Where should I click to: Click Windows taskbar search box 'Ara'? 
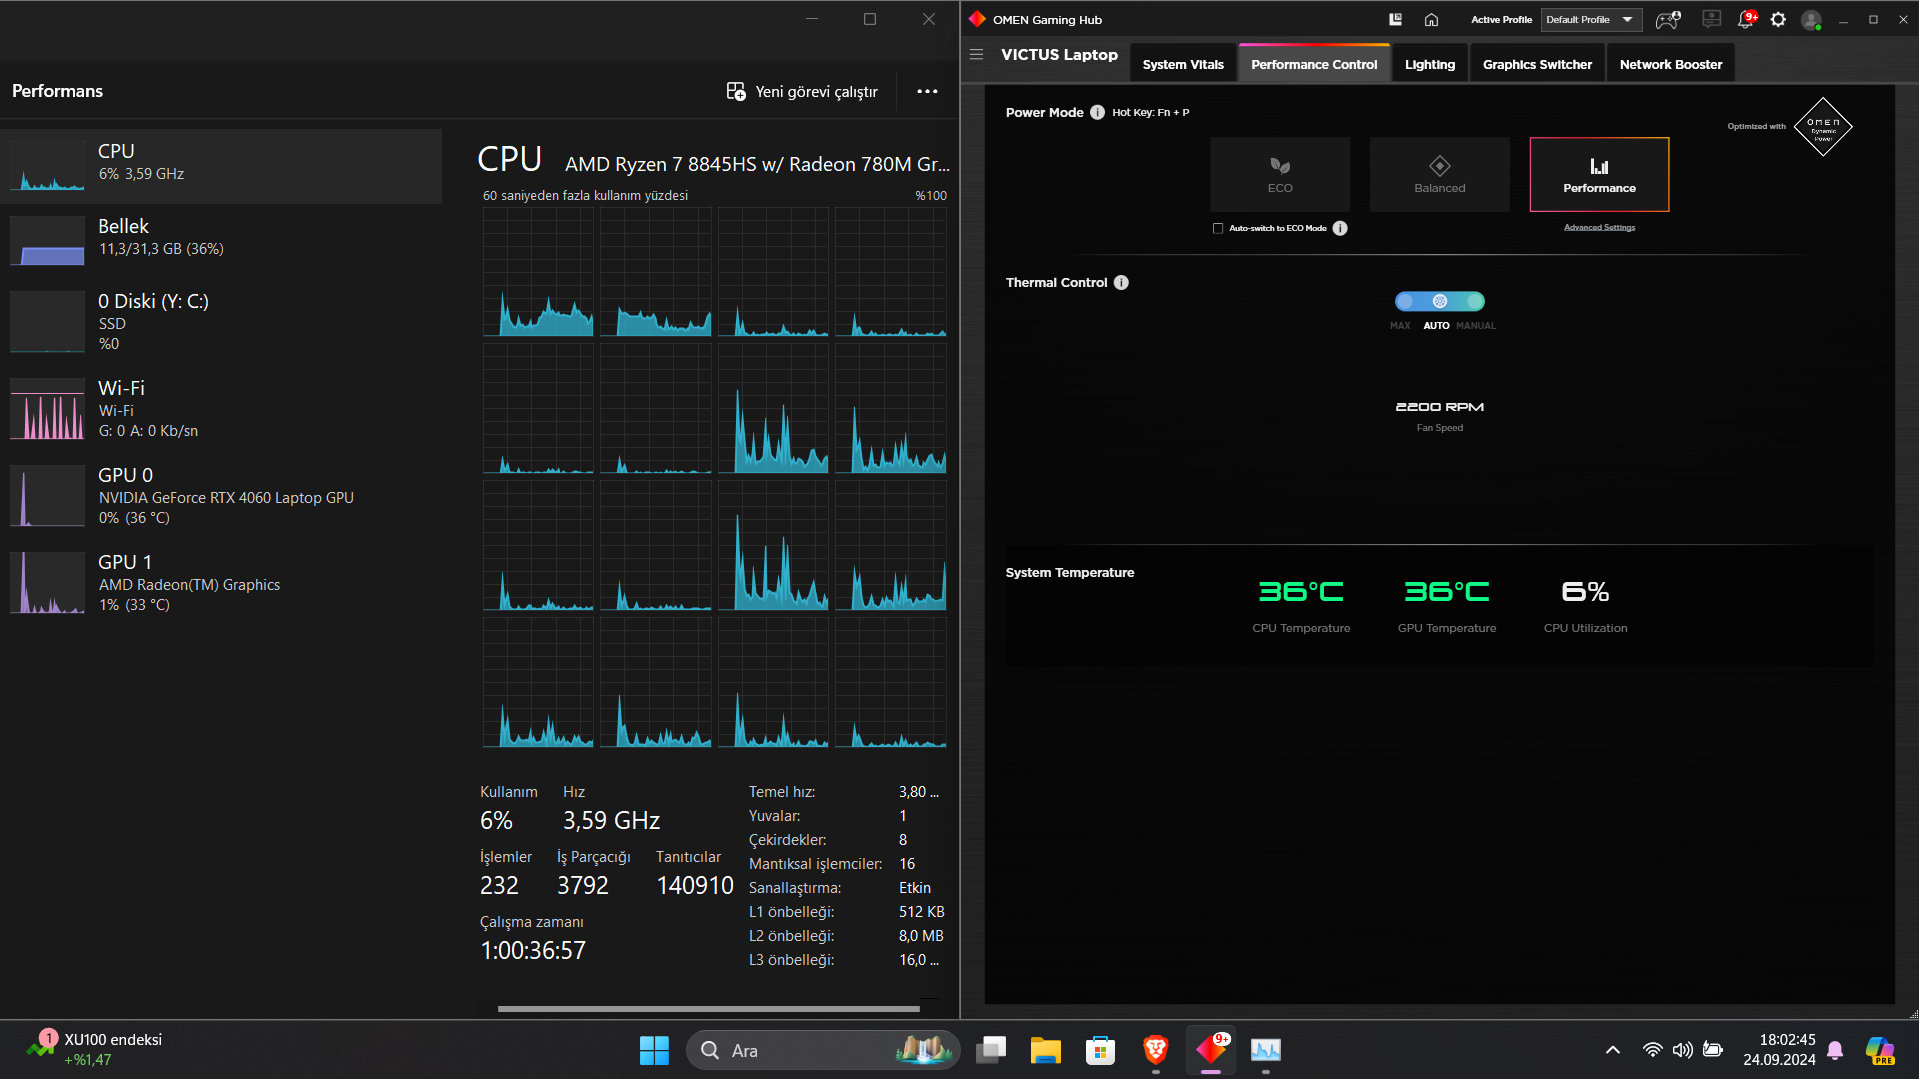pos(823,1050)
